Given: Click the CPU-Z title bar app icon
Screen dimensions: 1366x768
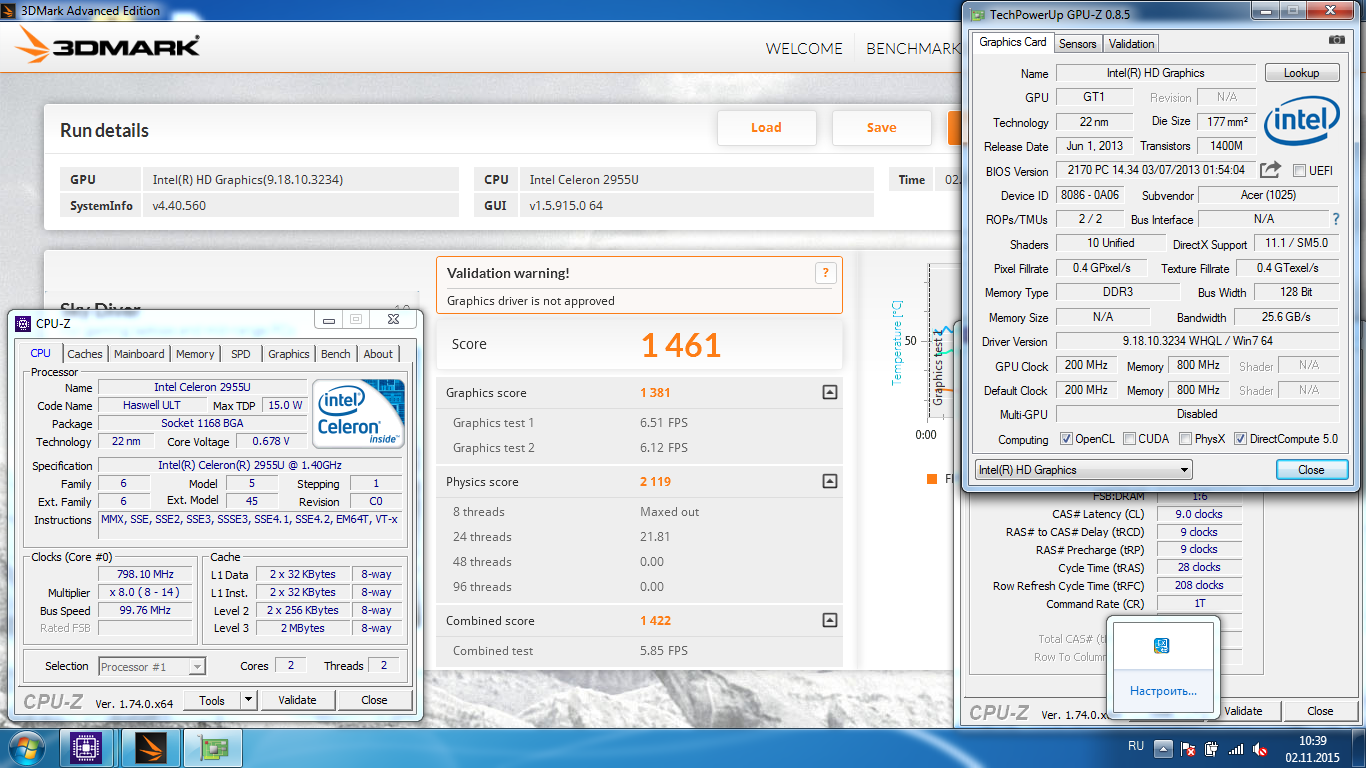Looking at the screenshot, I should 23,323.
